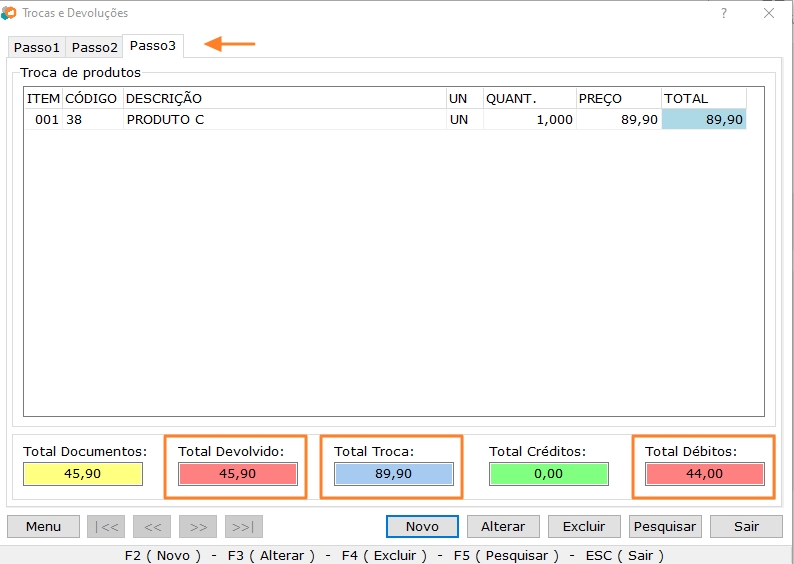The image size is (794, 564).
Task: Click the blue Total Troca field
Action: (x=393, y=474)
